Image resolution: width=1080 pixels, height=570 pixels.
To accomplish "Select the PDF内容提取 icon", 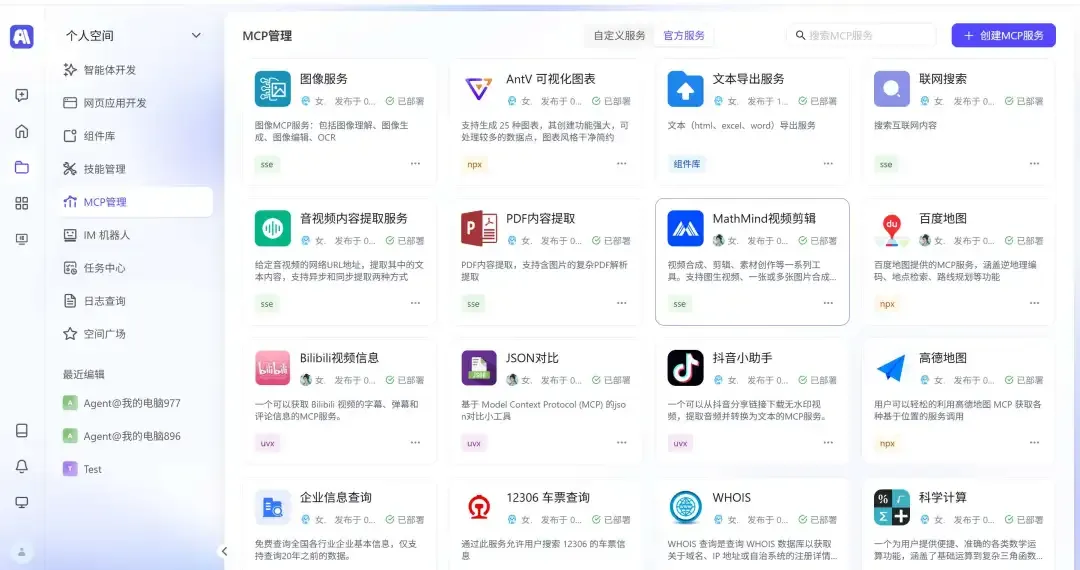I will 479,229.
